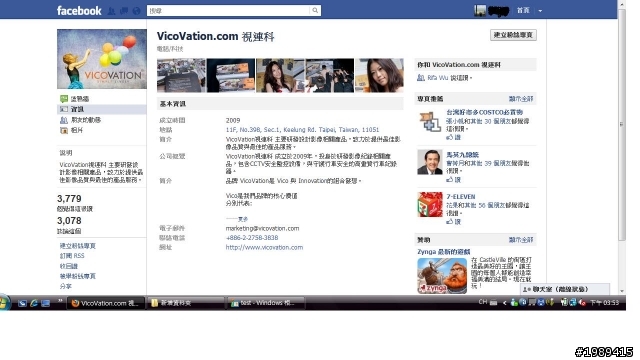The height and width of the screenshot is (360, 640).
Task: Open the Wall item in the left sidebar
Action: click(80, 99)
